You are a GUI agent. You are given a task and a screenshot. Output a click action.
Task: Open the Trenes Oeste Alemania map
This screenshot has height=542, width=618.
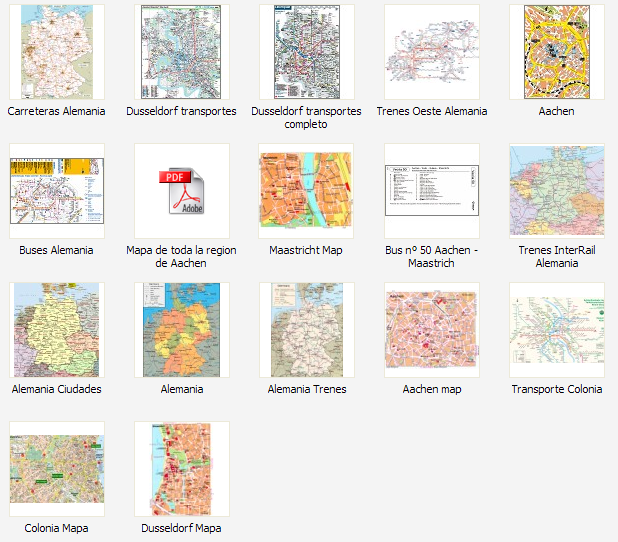[x=431, y=52]
